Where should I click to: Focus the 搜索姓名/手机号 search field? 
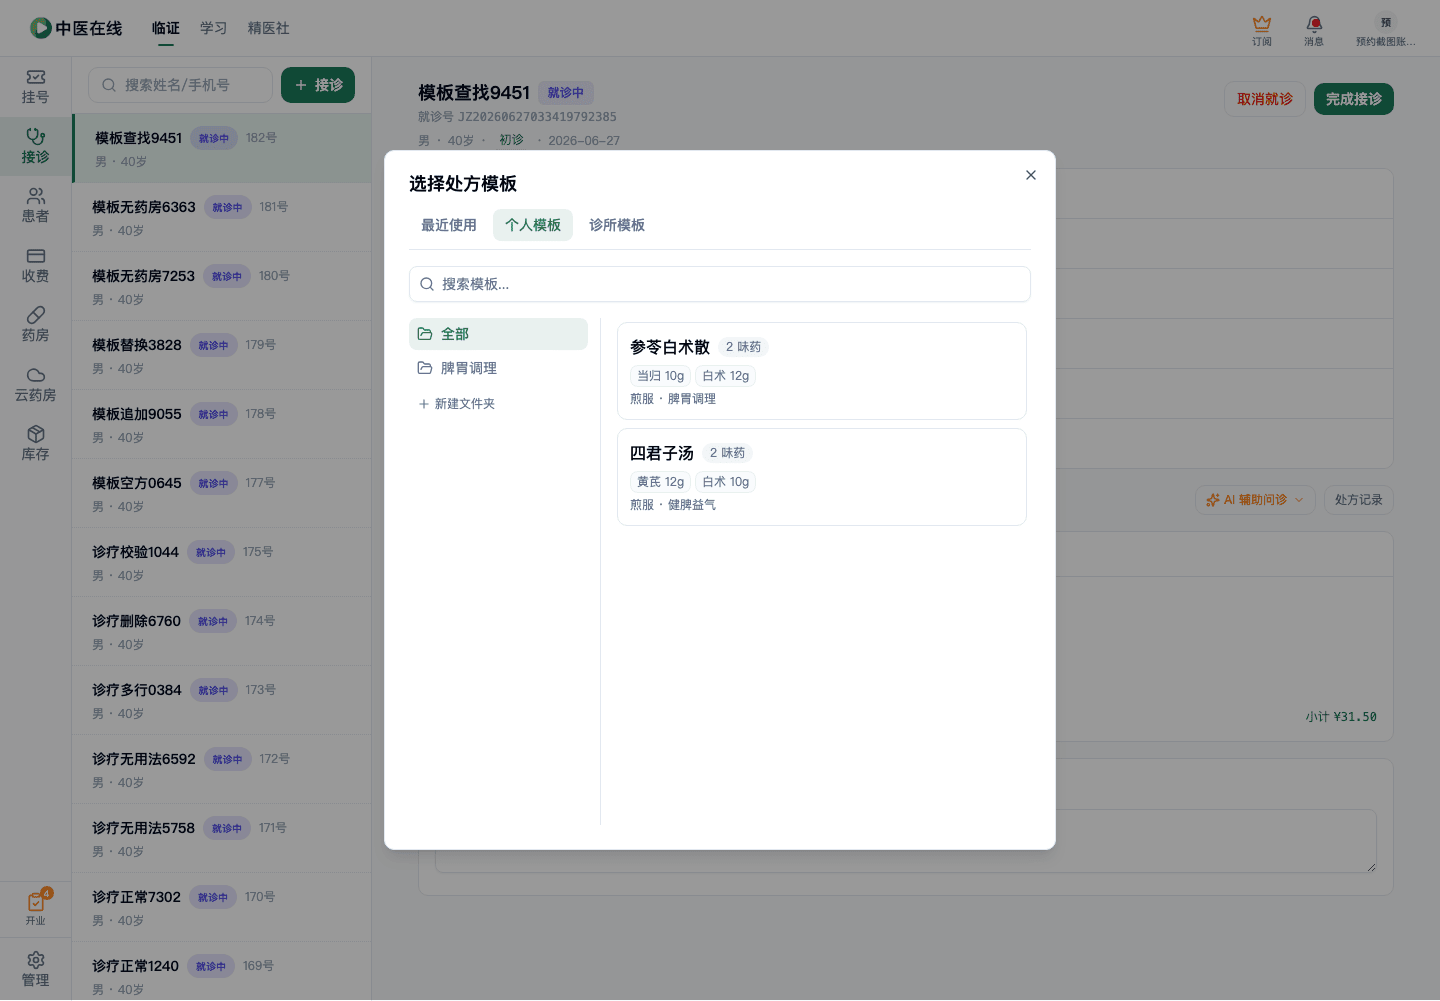(x=180, y=85)
